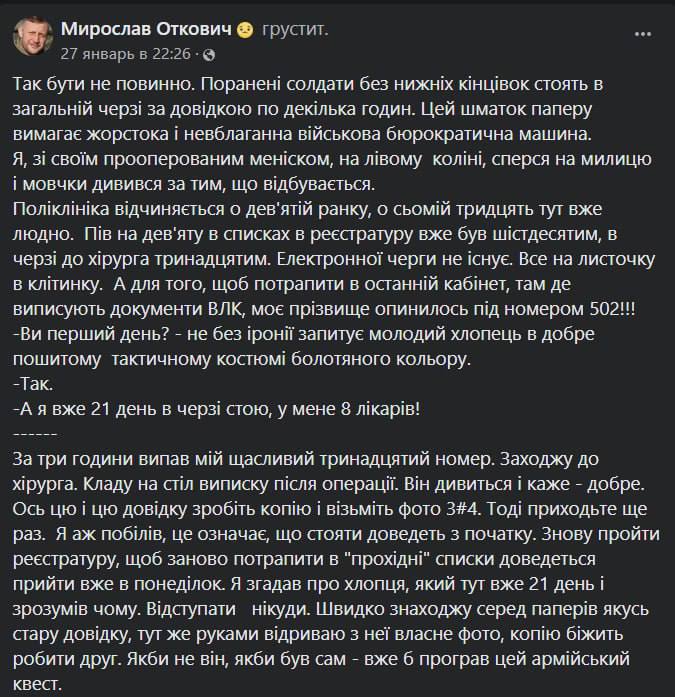Viewport: 675px width, 697px height.
Task: Click the opening line Так бути не повинно
Action: pyautogui.click(x=102, y=83)
